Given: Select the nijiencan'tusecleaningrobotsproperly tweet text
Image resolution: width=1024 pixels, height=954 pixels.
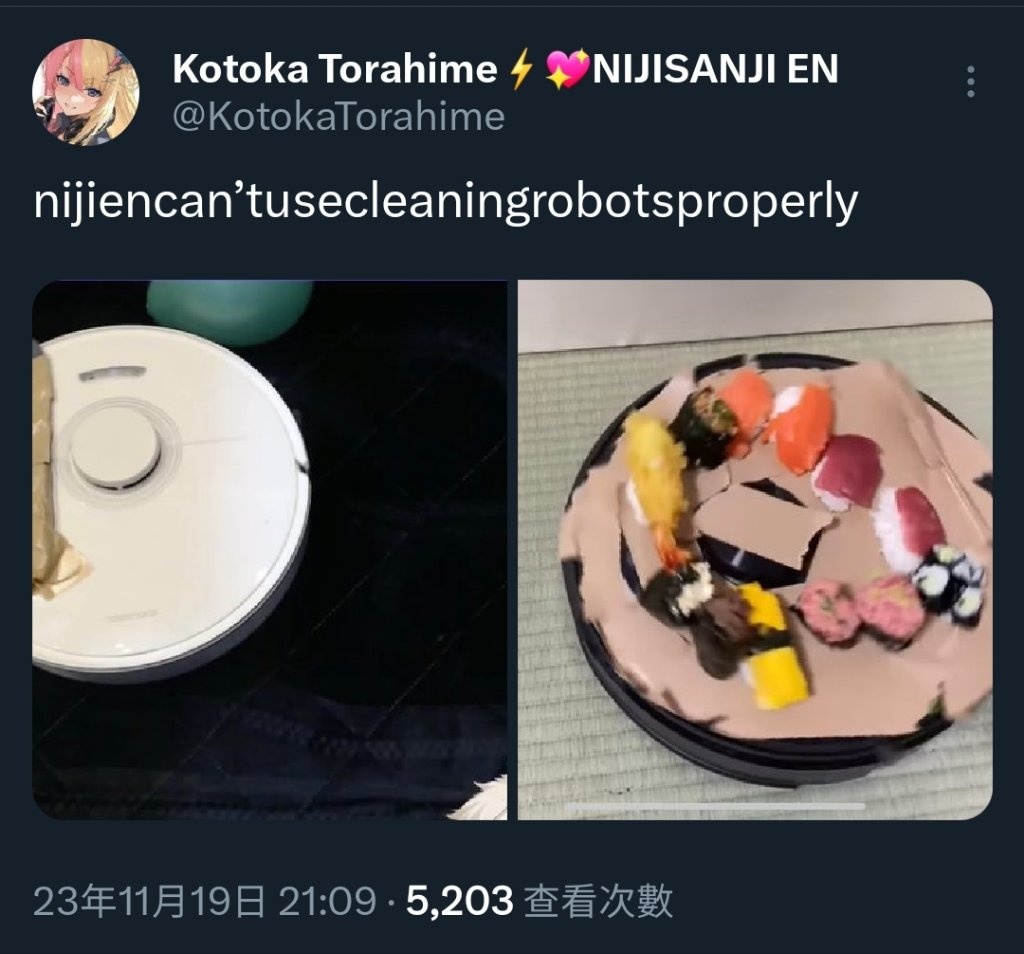Looking at the screenshot, I should point(445,202).
